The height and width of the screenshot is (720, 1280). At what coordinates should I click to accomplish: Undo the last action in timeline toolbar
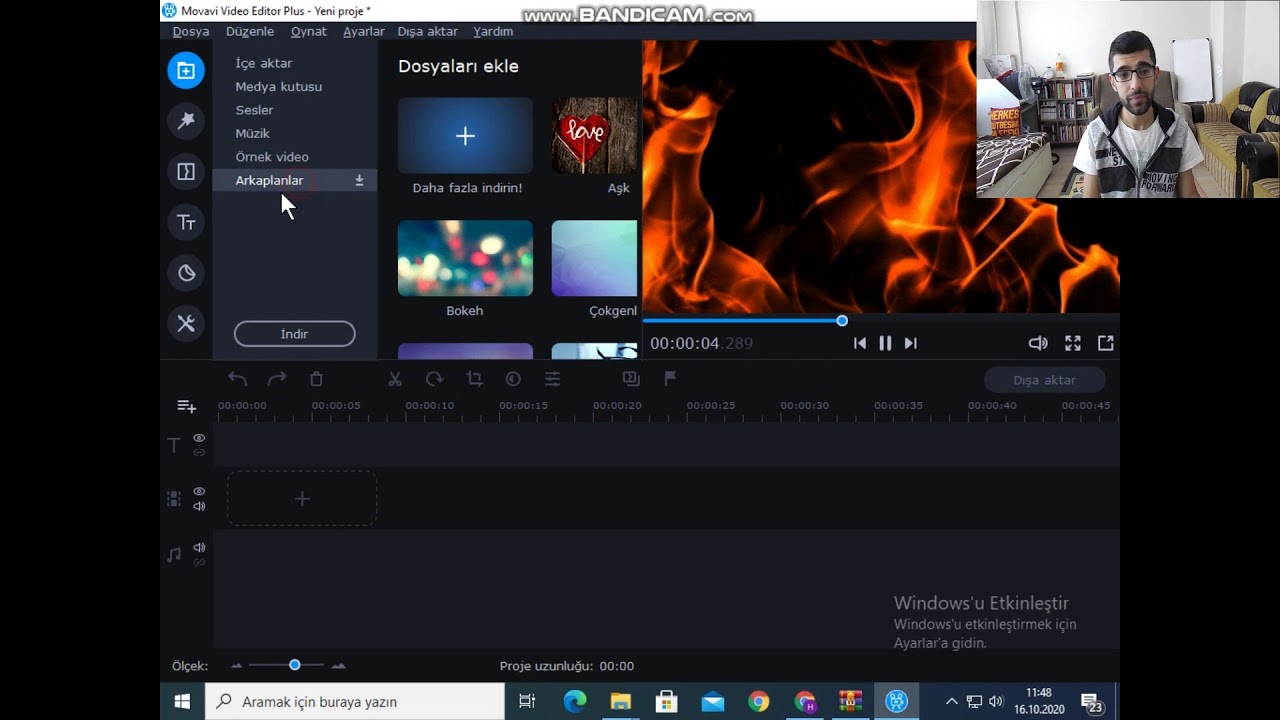(237, 379)
